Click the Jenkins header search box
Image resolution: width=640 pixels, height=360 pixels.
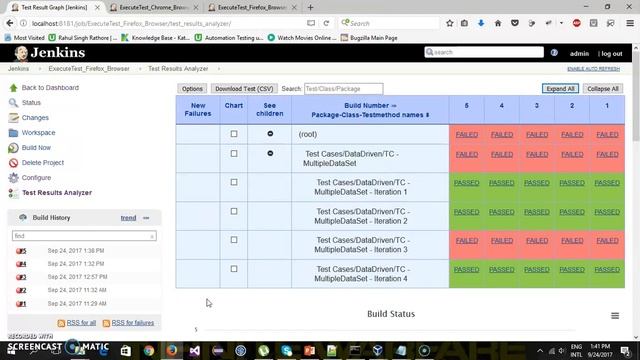coord(484,52)
